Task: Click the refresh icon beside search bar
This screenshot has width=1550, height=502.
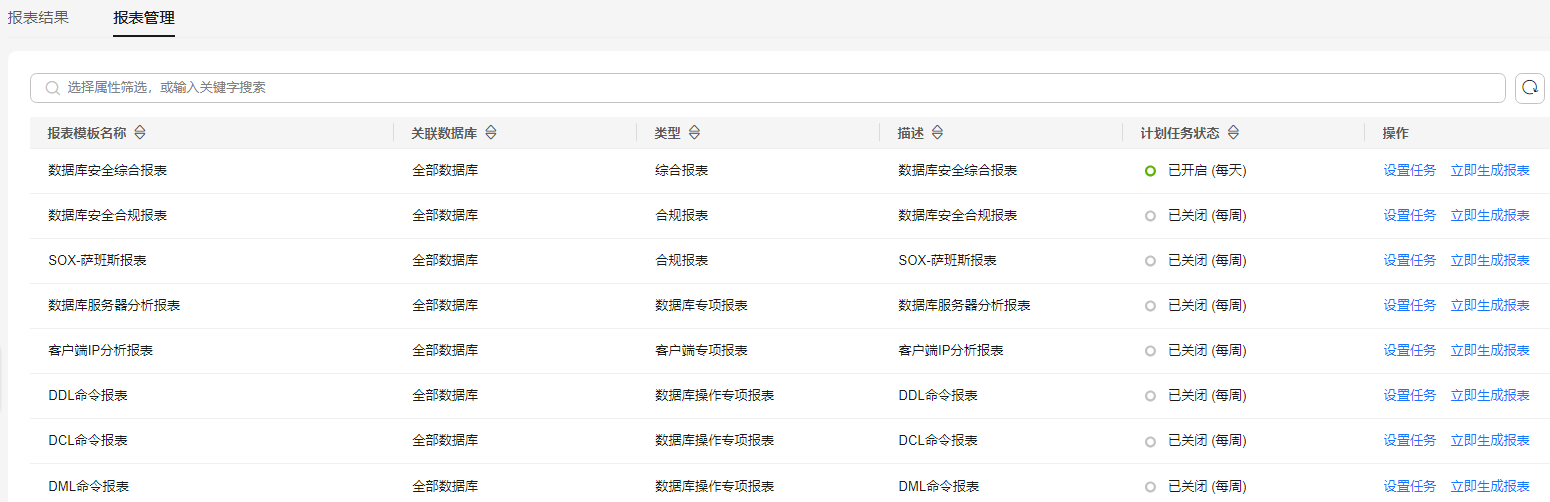Action: point(1530,88)
